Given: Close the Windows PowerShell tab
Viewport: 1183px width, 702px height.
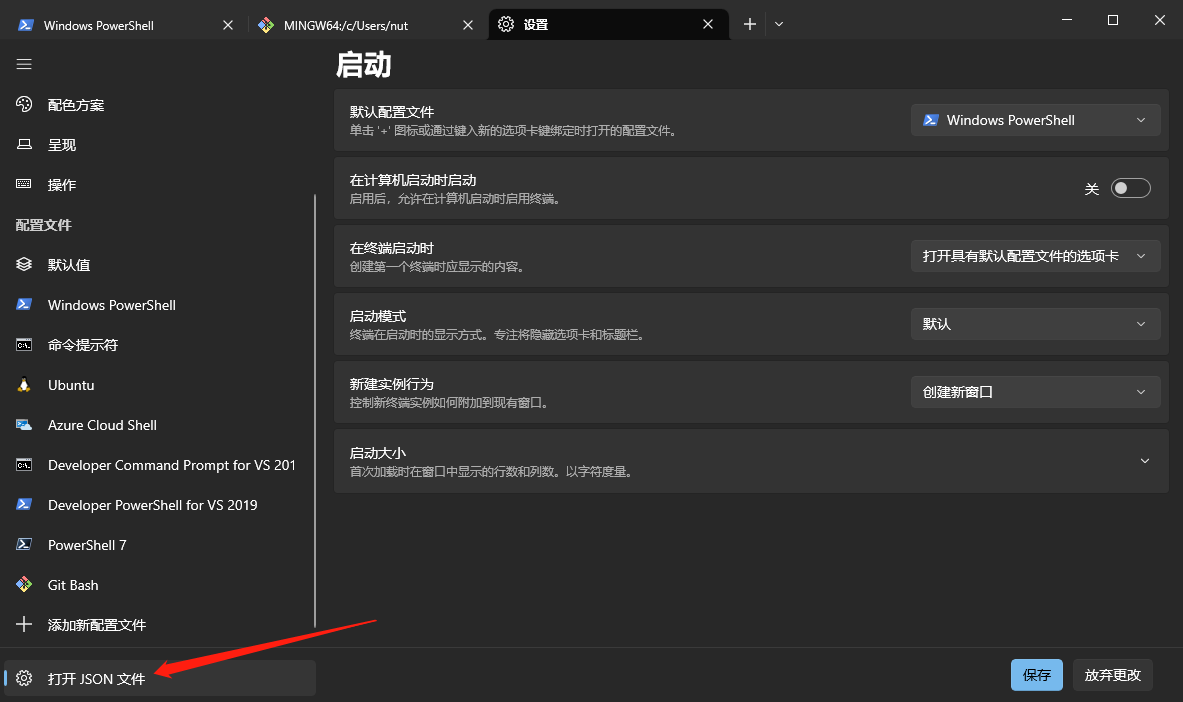Looking at the screenshot, I should click(x=228, y=25).
